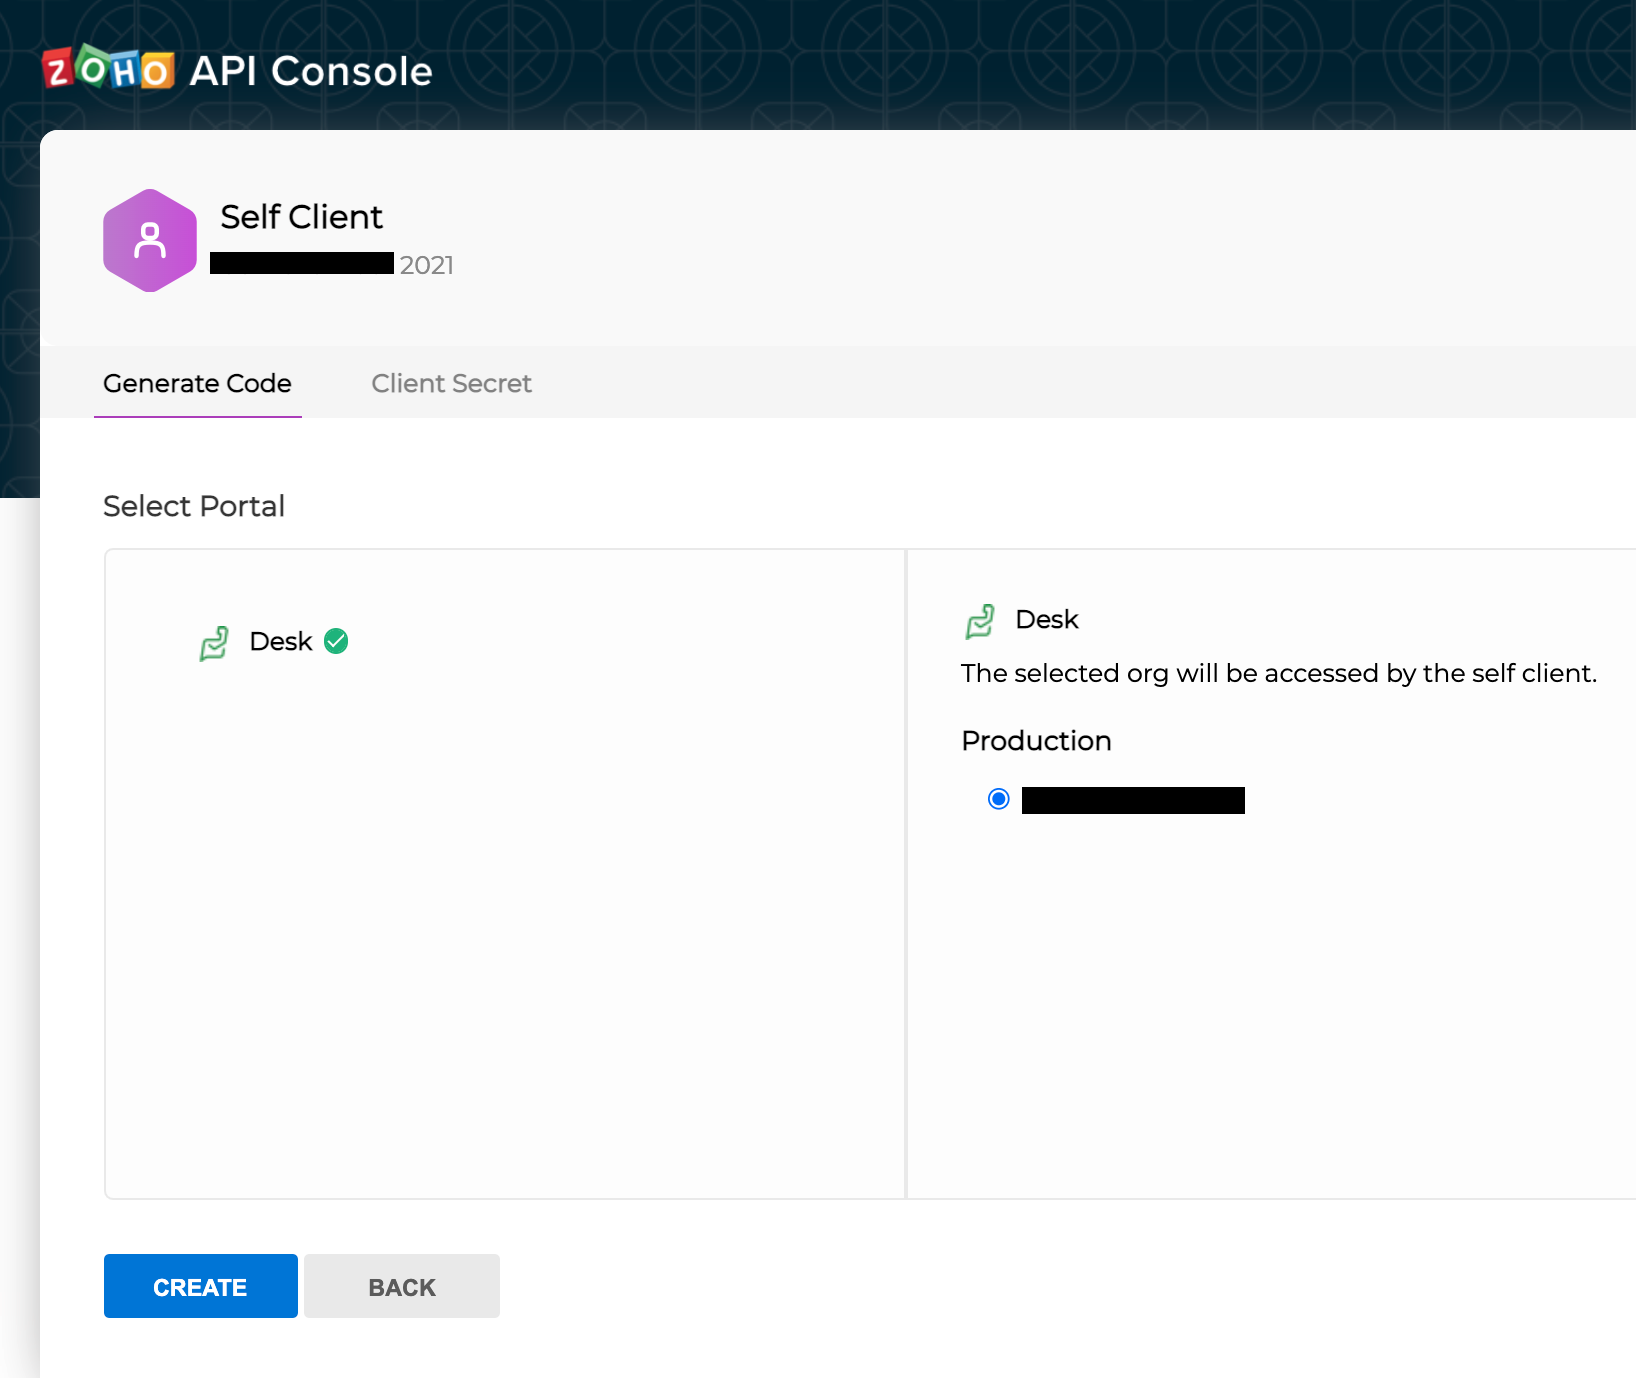Click the Desk icon in right details panel
This screenshot has height=1378, width=1636.
coord(980,621)
